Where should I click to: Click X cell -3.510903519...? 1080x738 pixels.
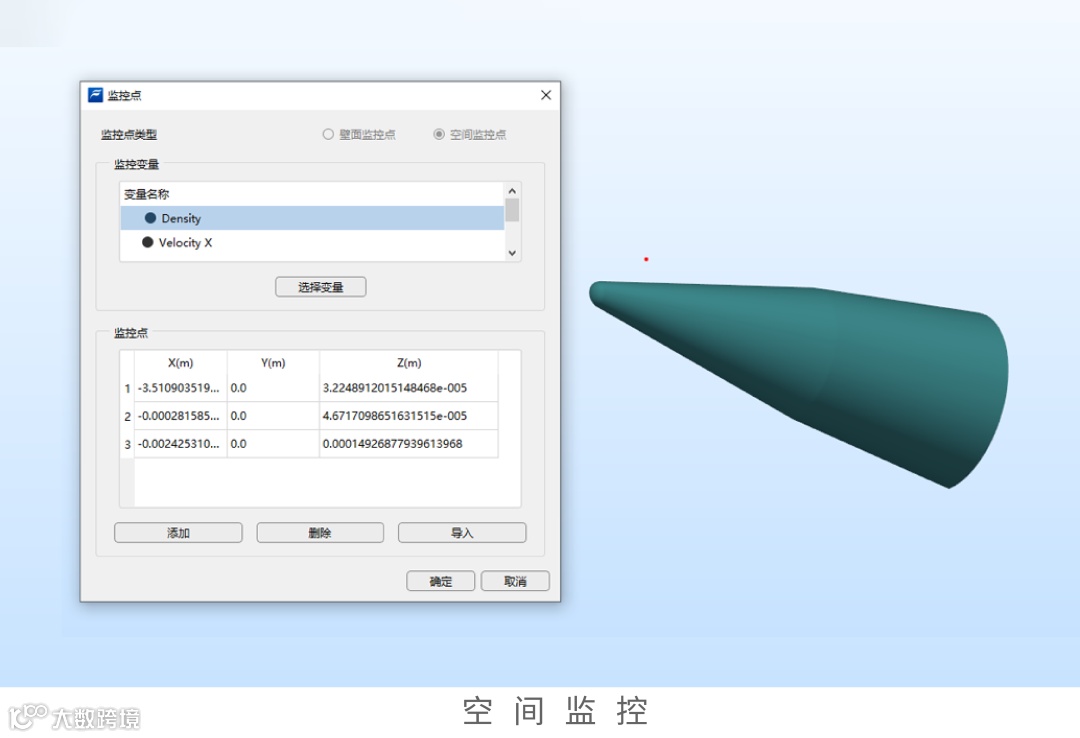(x=180, y=388)
